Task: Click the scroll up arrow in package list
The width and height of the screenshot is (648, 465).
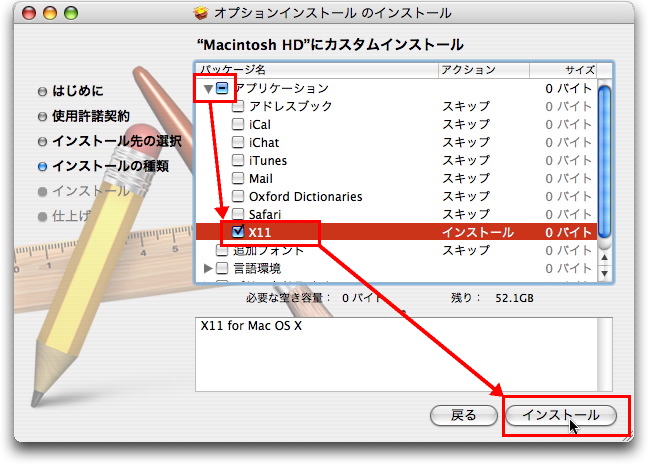Action: coord(604,258)
